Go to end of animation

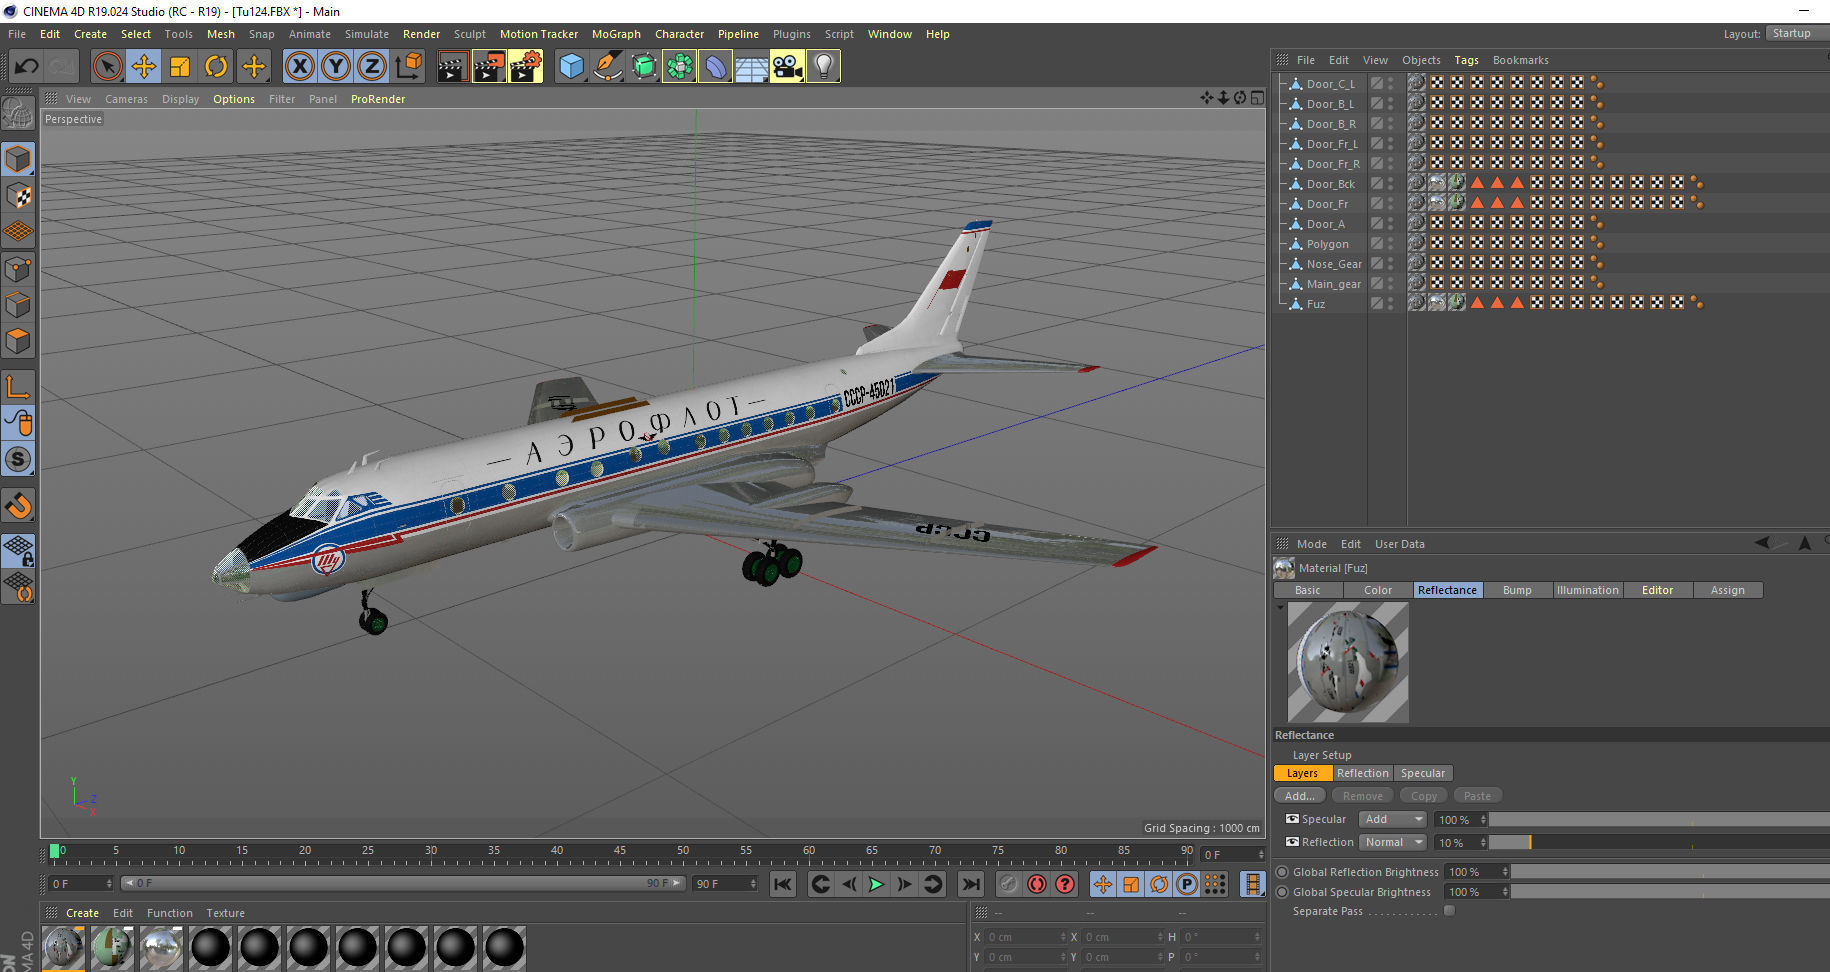(970, 884)
